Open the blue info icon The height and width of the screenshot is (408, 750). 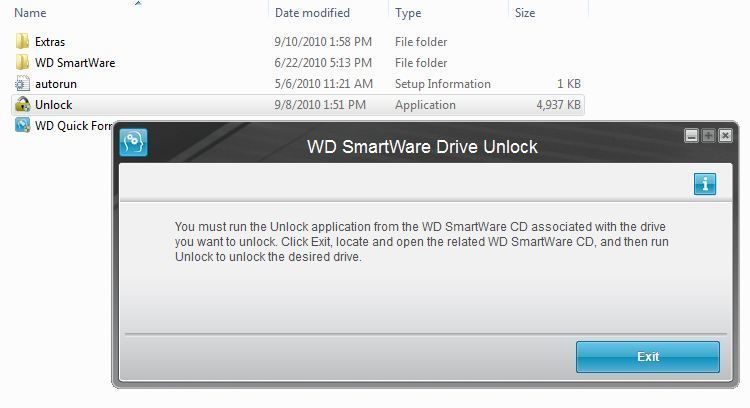coord(705,184)
